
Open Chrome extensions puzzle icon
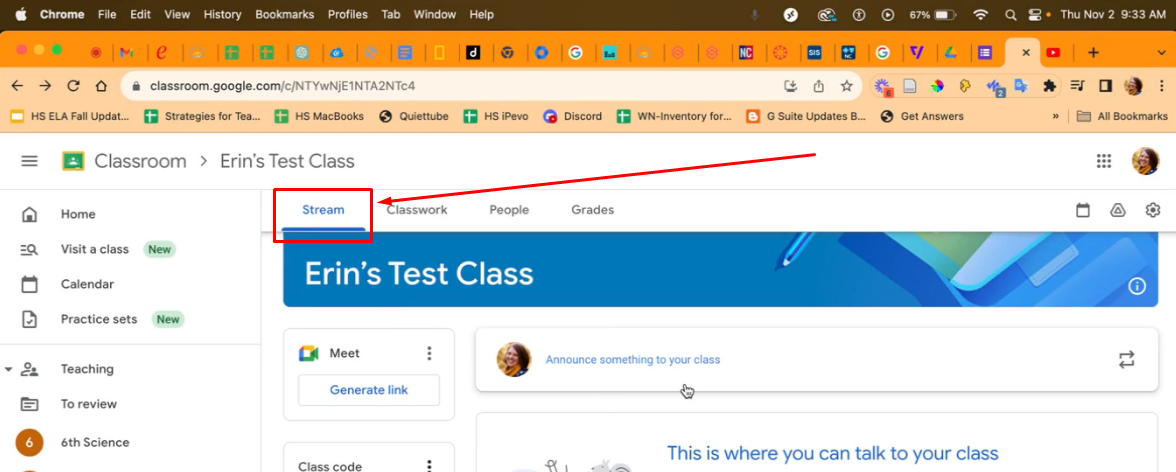point(1050,86)
